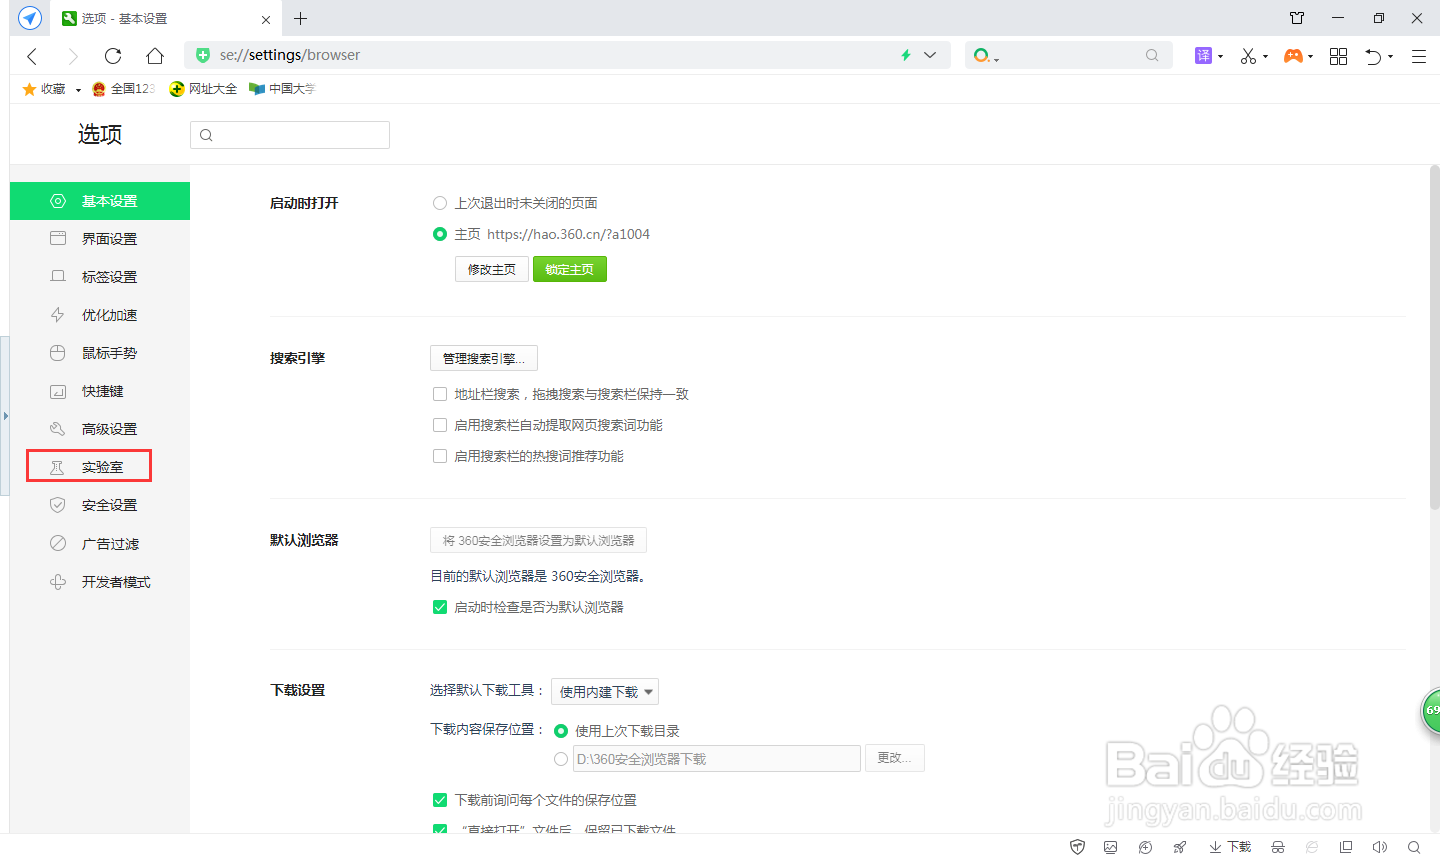Select 使用上次下载目录 radio option
The height and width of the screenshot is (859, 1440).
561,731
